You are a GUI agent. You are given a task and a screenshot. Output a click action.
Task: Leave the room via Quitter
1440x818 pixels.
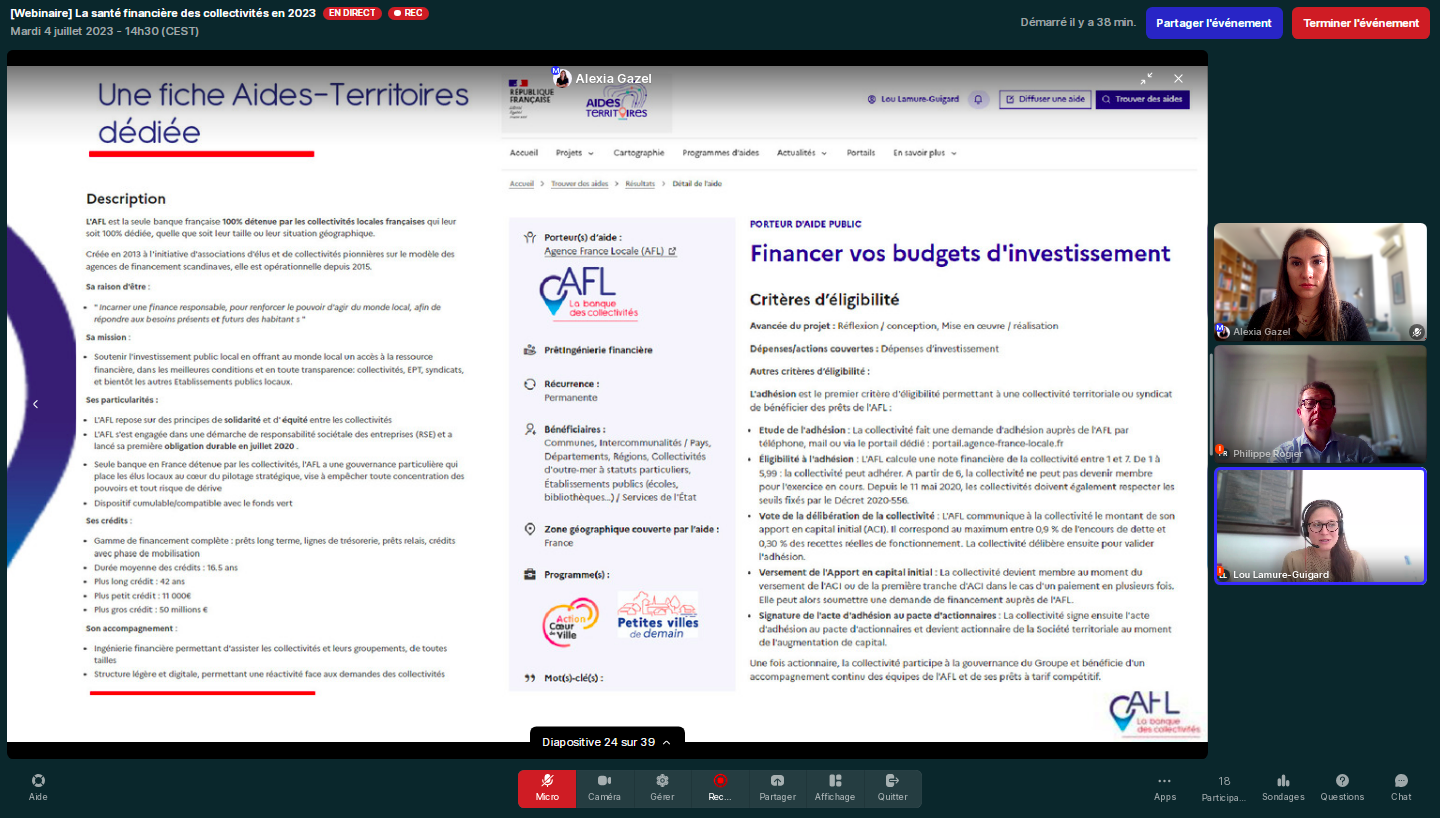892,788
